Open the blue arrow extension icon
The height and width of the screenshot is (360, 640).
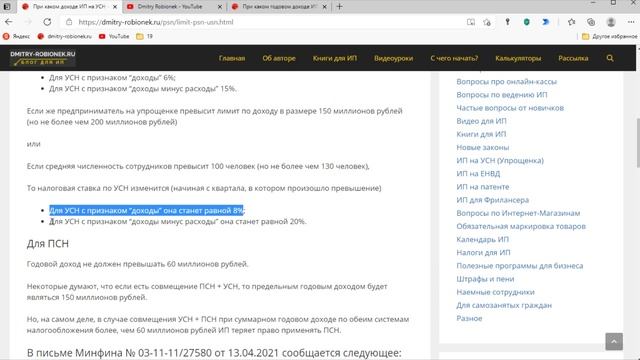pos(546,22)
